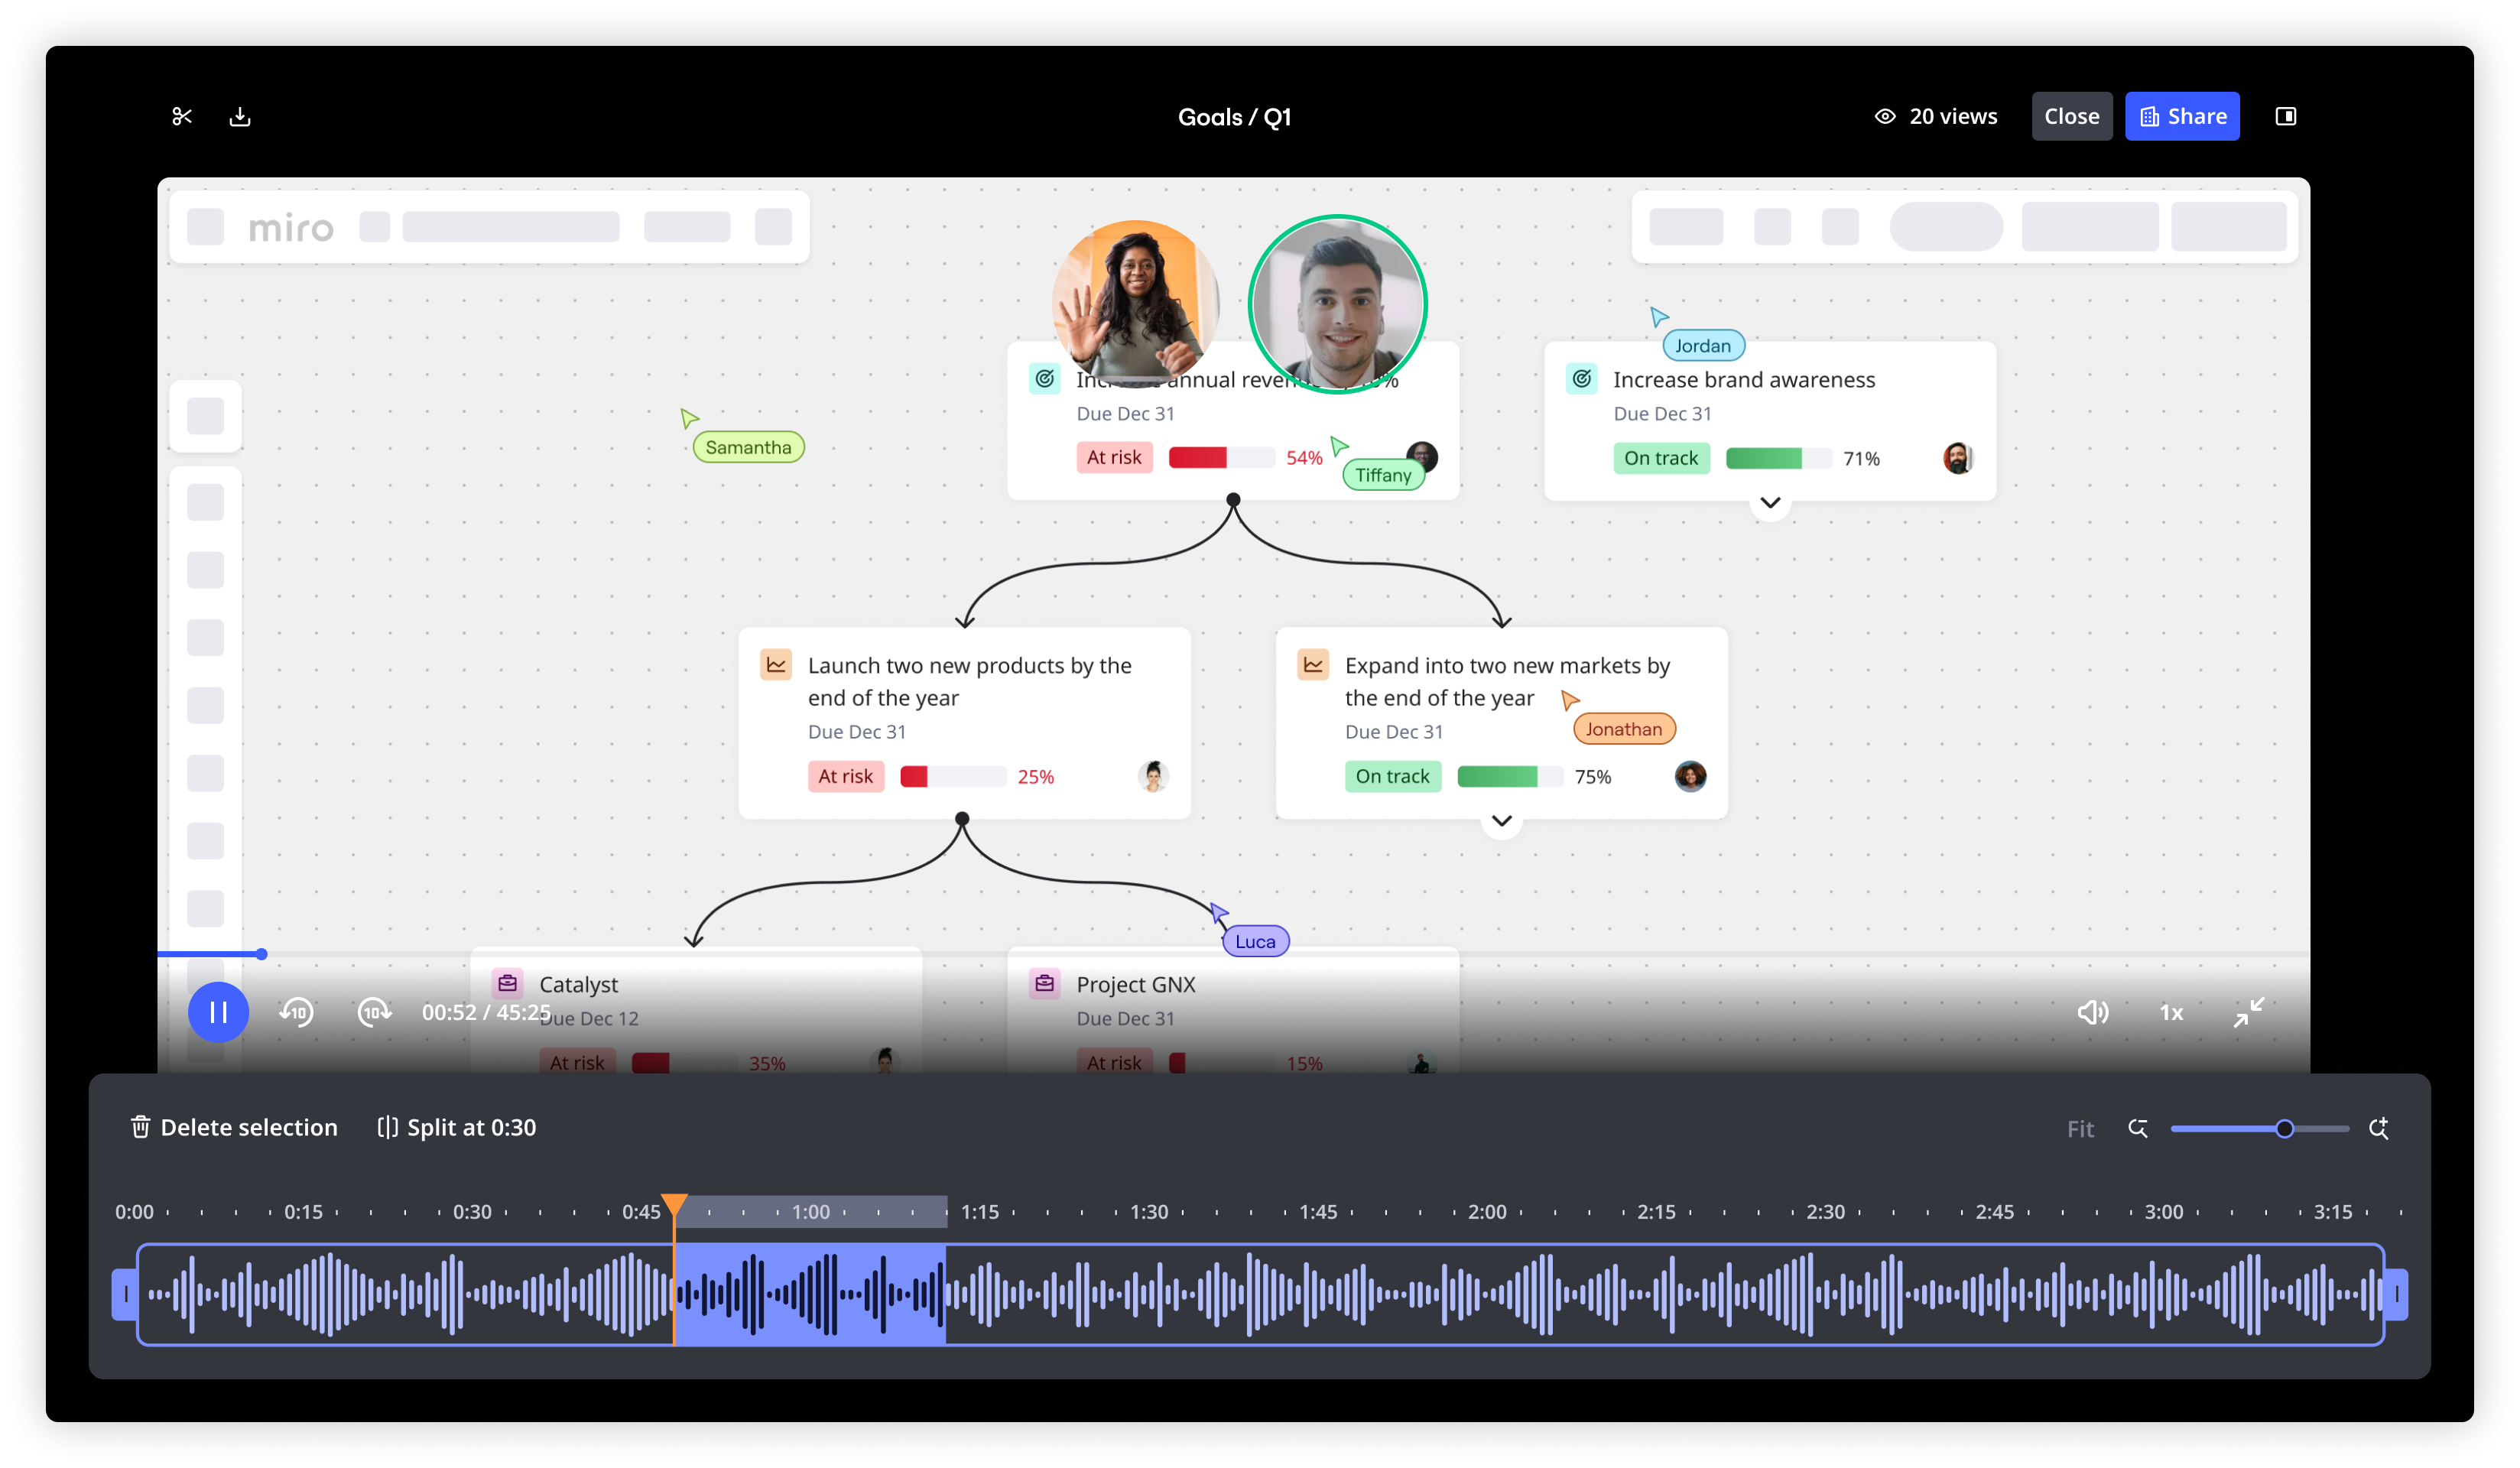2520x1468 pixels.
Task: Click the timeline zoom slider handle
Action: [2284, 1128]
